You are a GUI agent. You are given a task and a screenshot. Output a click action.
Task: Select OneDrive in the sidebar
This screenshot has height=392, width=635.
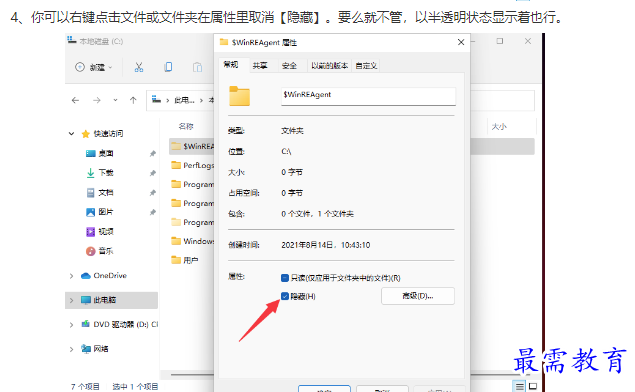(x=104, y=276)
